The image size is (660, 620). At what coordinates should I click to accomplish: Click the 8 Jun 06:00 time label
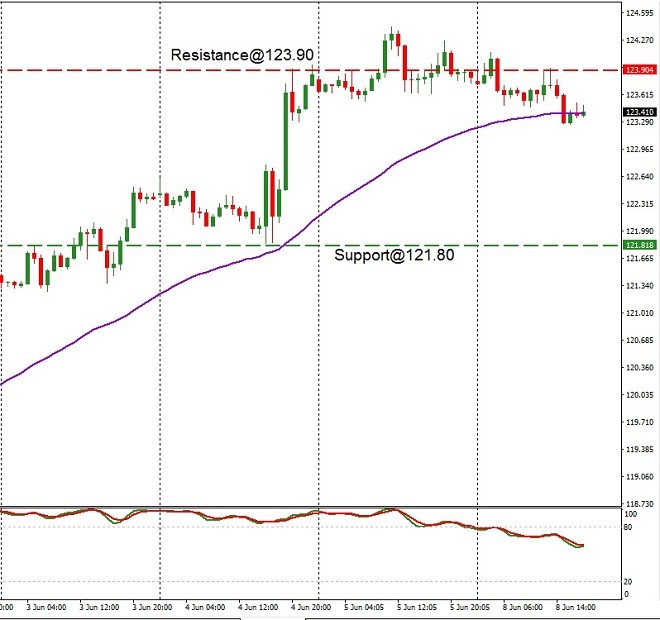[523, 607]
